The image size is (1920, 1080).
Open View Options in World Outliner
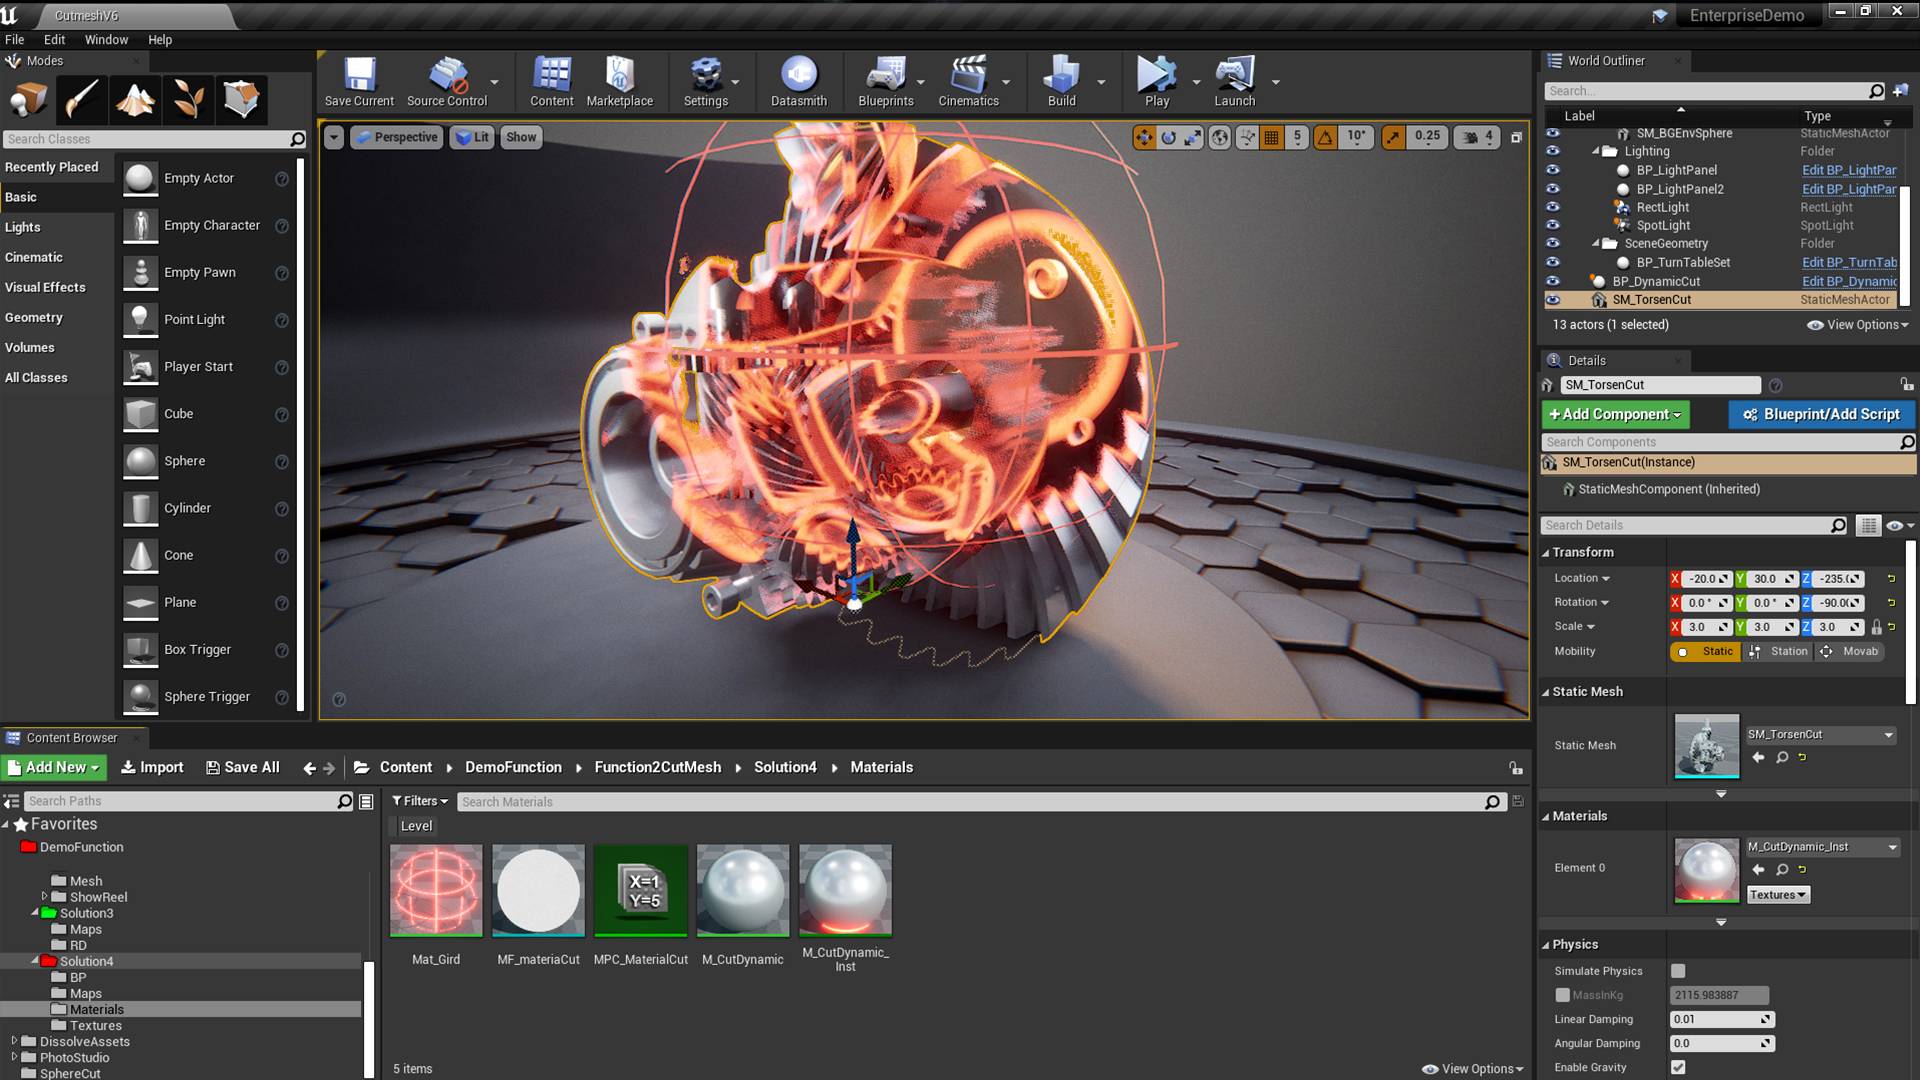(x=1858, y=325)
